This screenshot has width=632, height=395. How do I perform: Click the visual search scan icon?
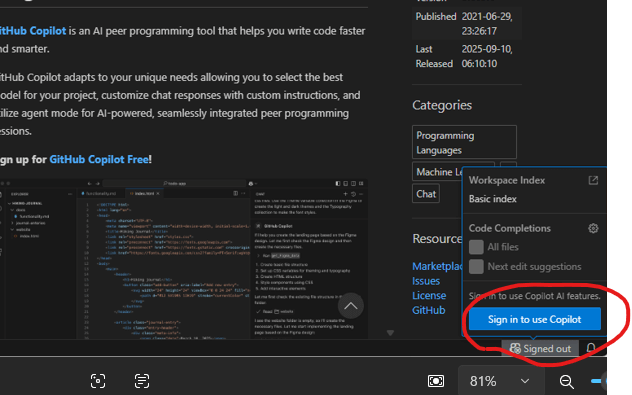pos(98,381)
